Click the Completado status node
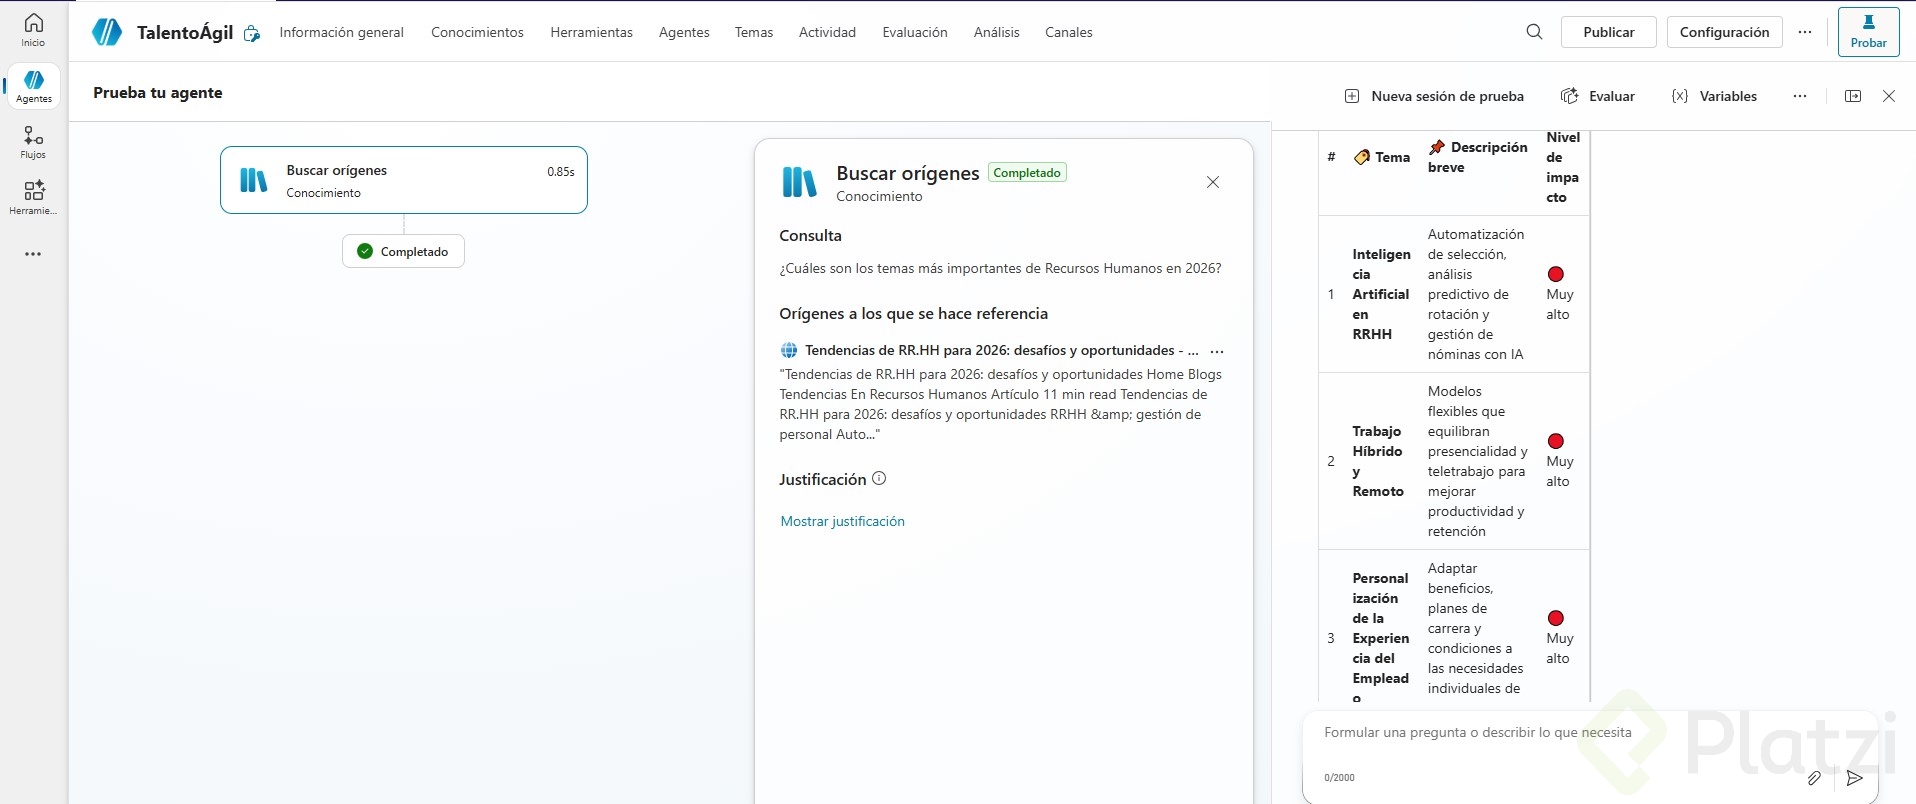1916x804 pixels. tap(403, 251)
